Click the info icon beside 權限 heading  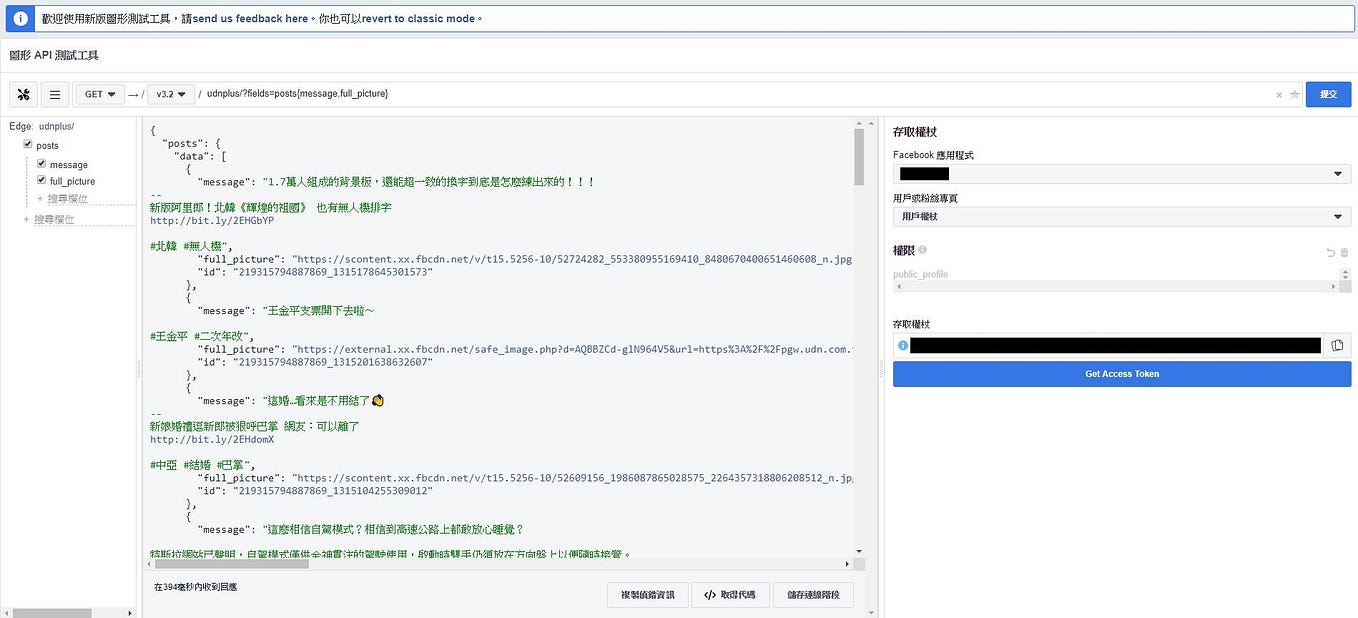point(921,250)
